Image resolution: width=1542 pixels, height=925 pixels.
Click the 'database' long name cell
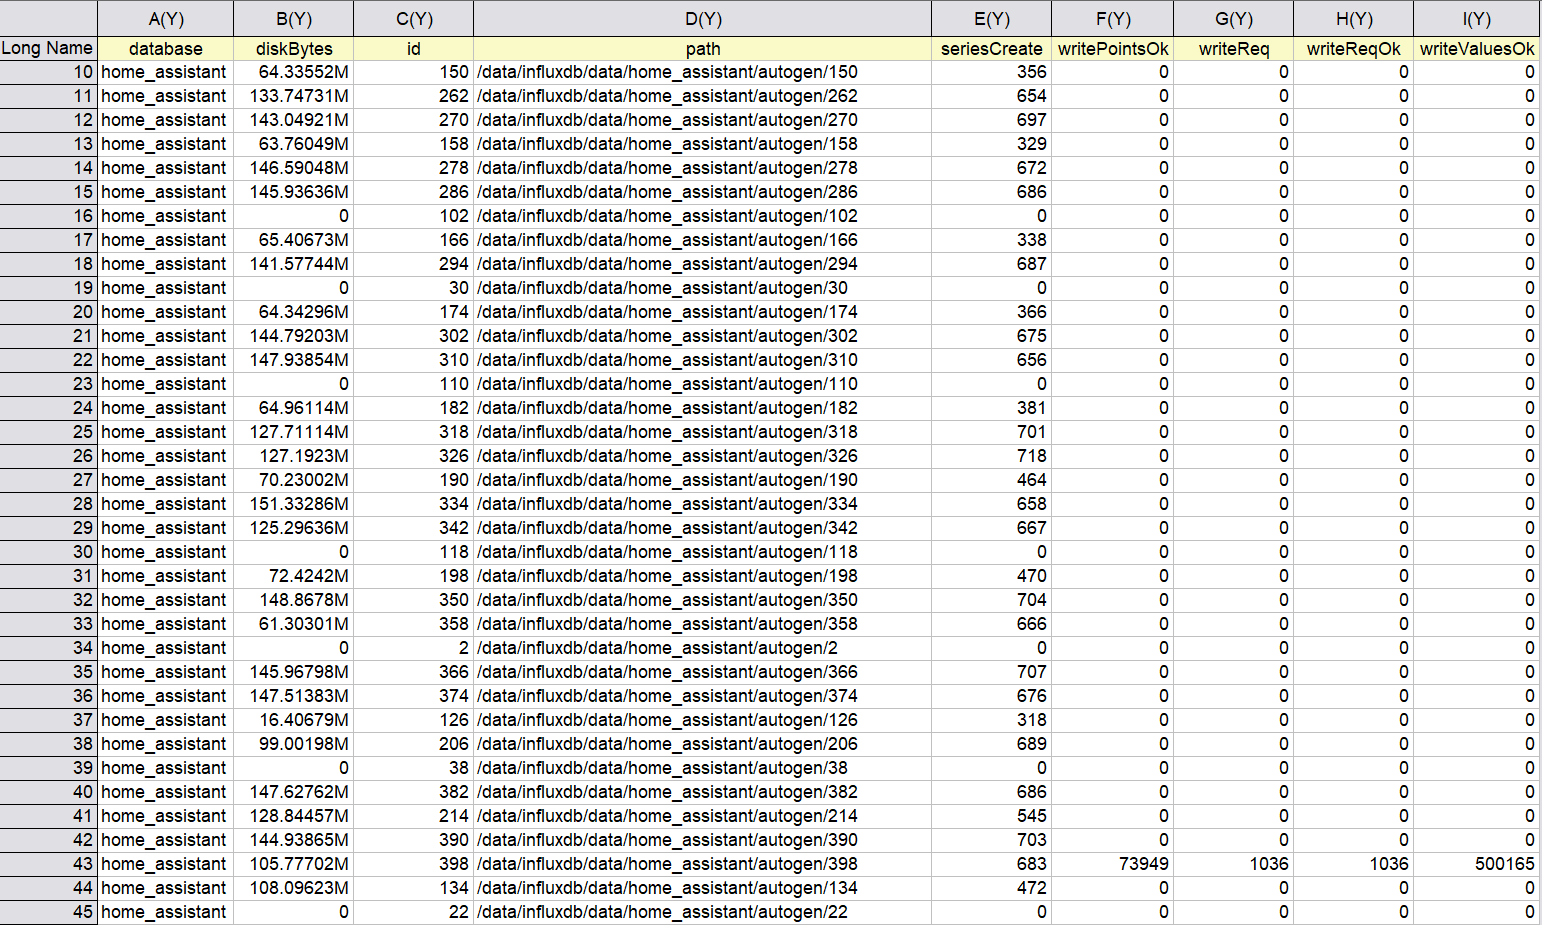[165, 49]
